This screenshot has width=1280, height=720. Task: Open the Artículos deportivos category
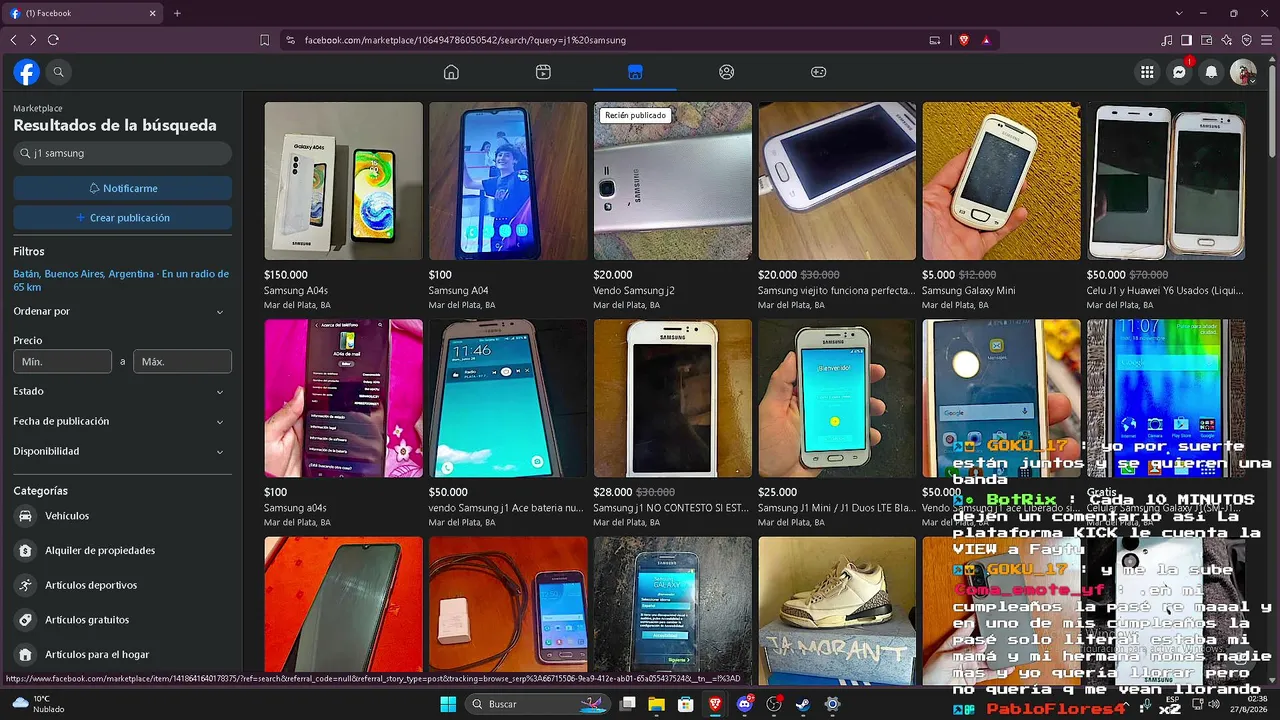(x=122, y=585)
